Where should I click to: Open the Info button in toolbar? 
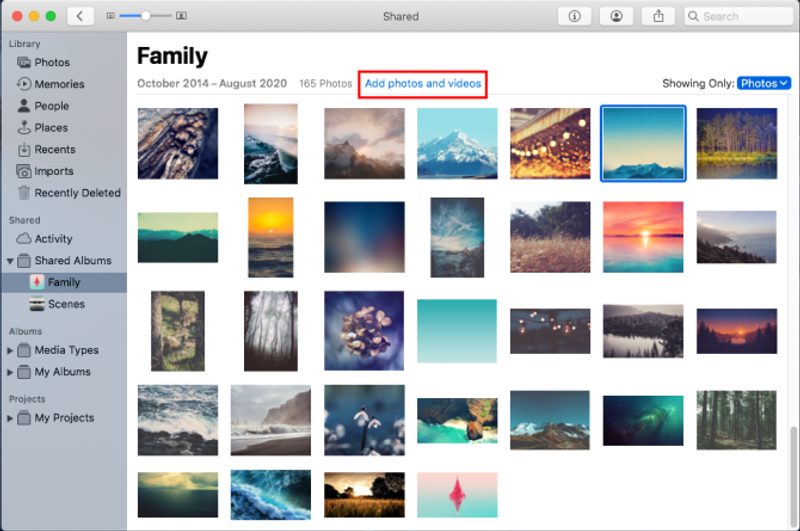(x=574, y=16)
